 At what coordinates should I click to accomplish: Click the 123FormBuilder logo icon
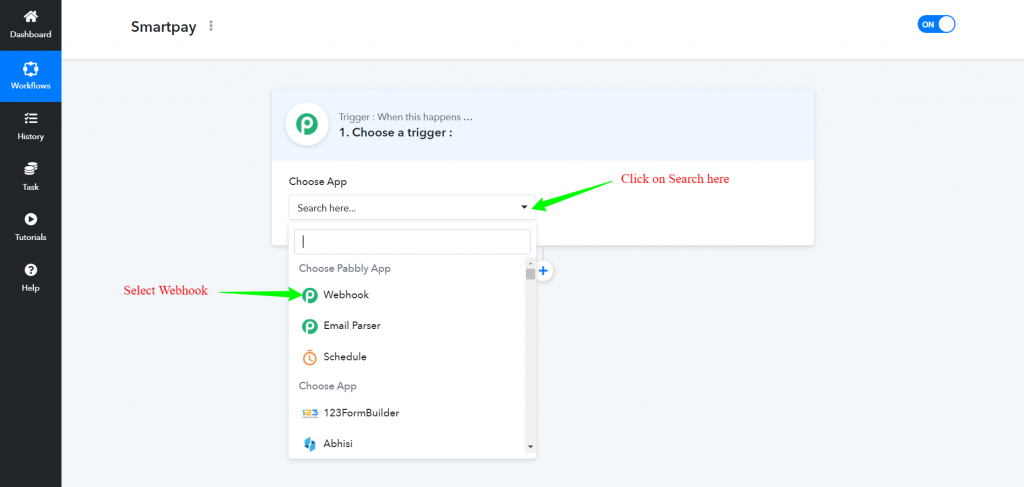[310, 413]
